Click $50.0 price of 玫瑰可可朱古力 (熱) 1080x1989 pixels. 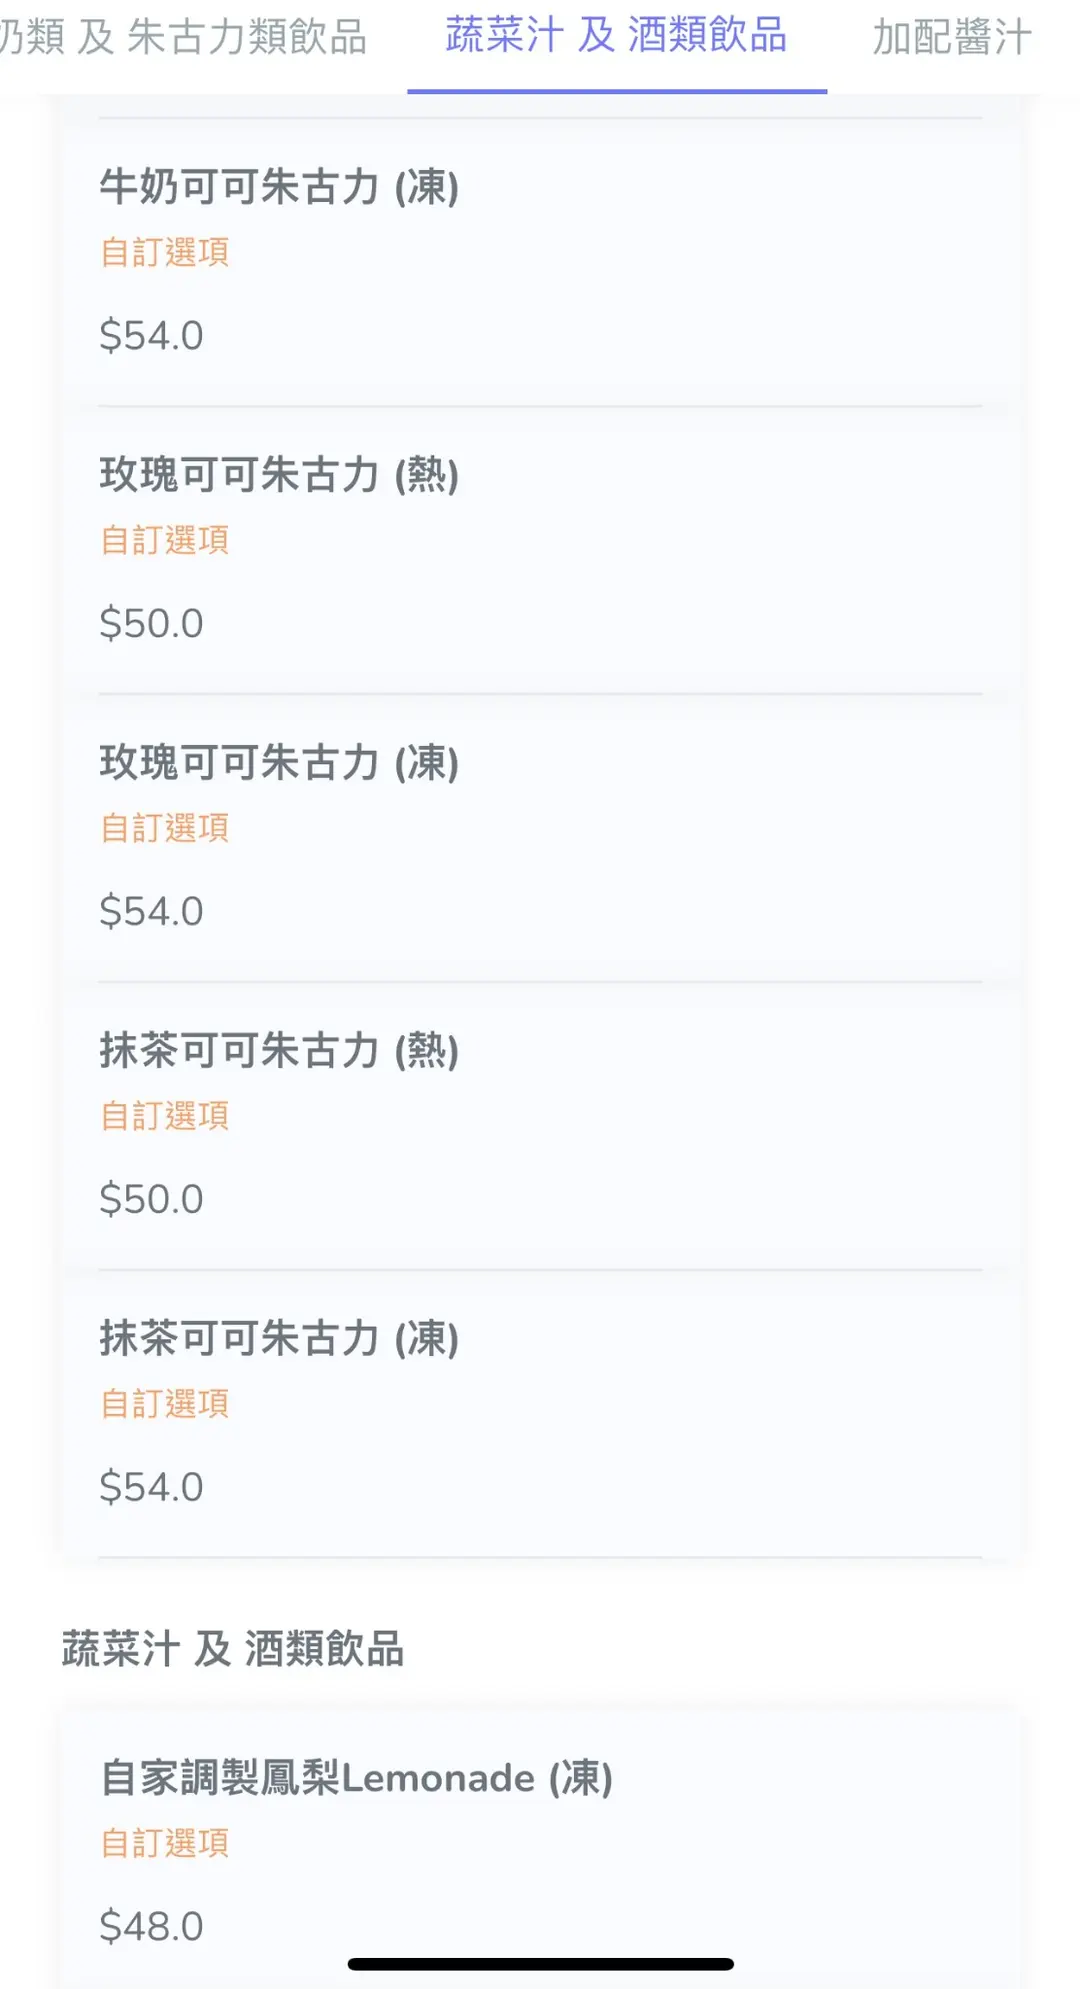pos(151,624)
